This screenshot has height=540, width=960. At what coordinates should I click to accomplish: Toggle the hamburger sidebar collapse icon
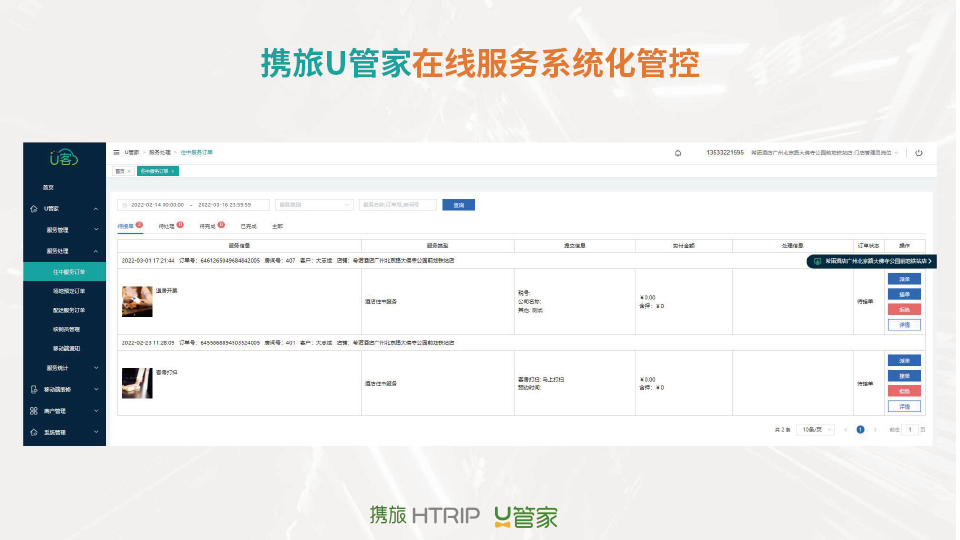[x=116, y=152]
